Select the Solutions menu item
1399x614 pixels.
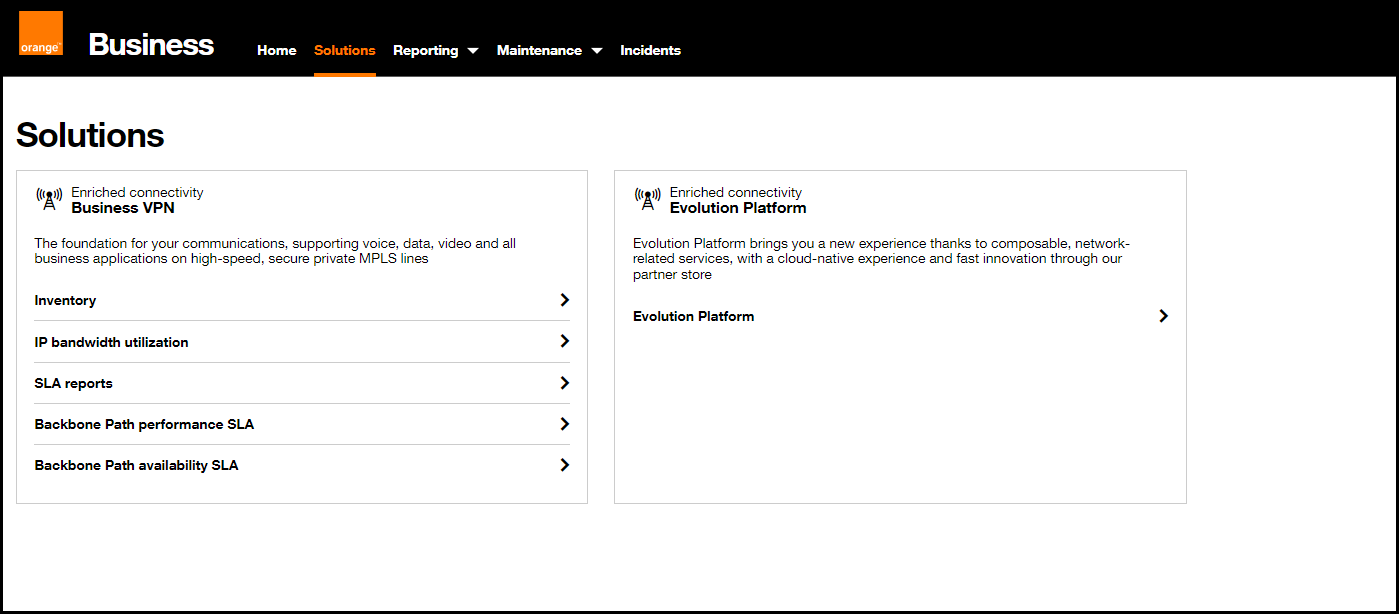(x=345, y=50)
